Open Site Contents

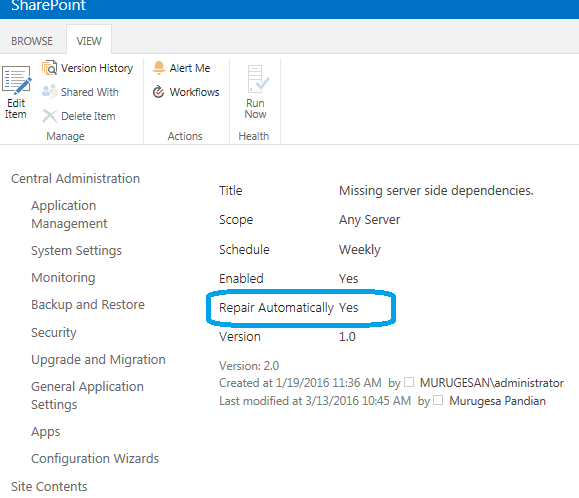click(49, 487)
